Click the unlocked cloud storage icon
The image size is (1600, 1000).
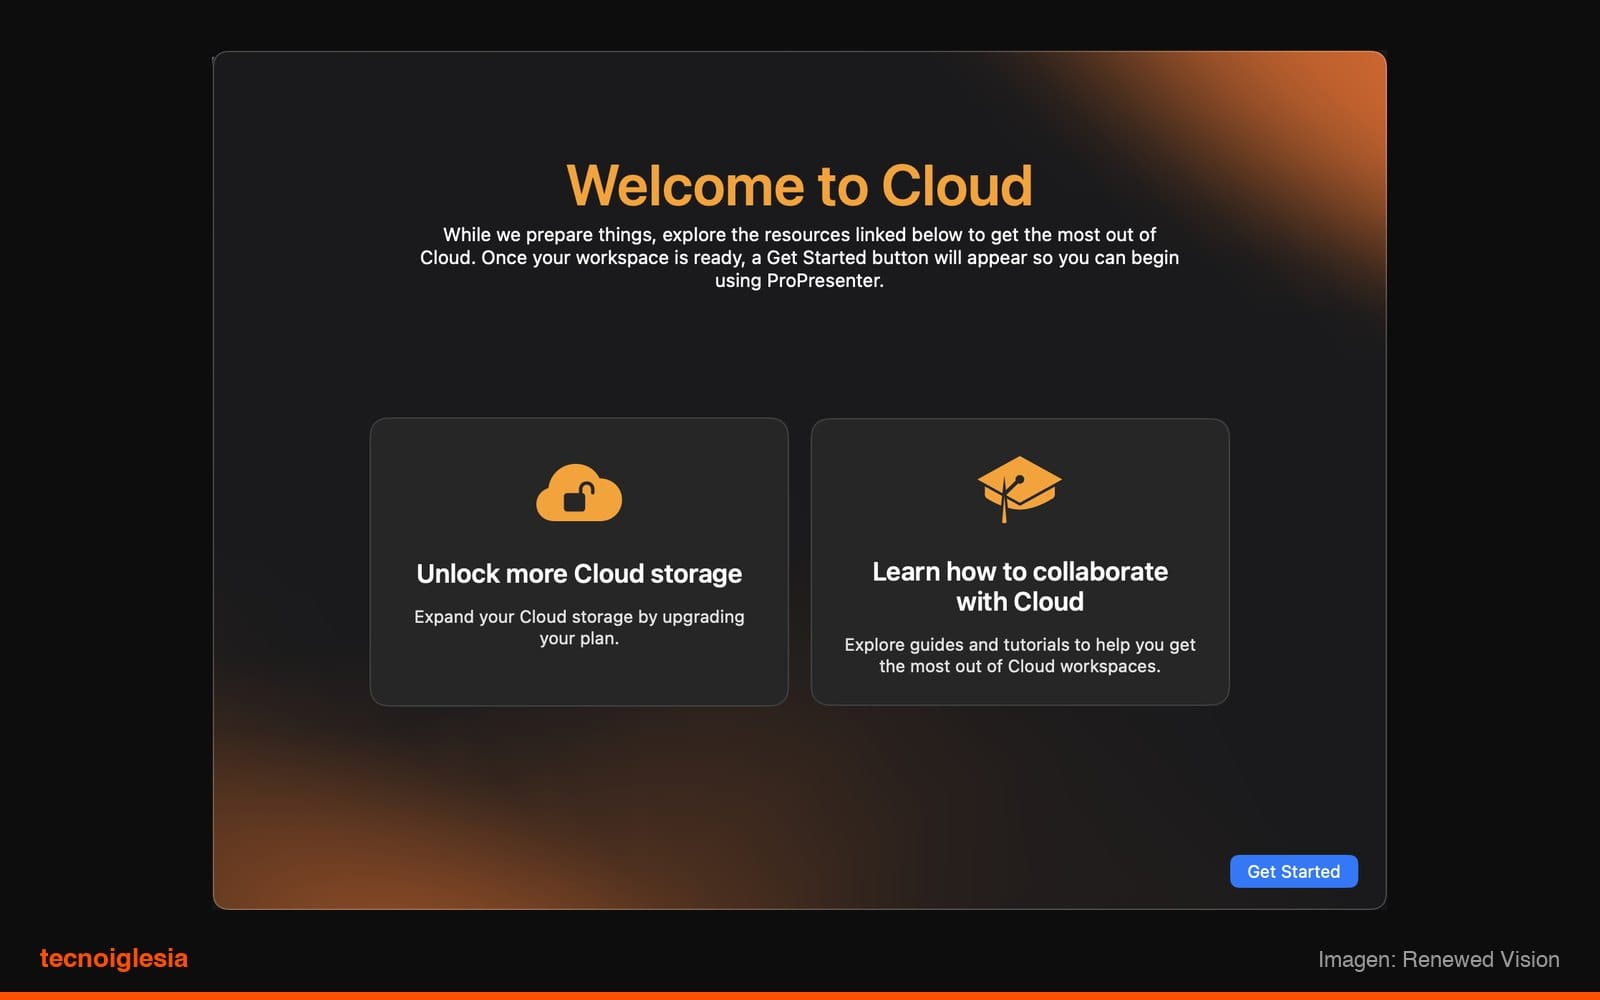pos(579,492)
